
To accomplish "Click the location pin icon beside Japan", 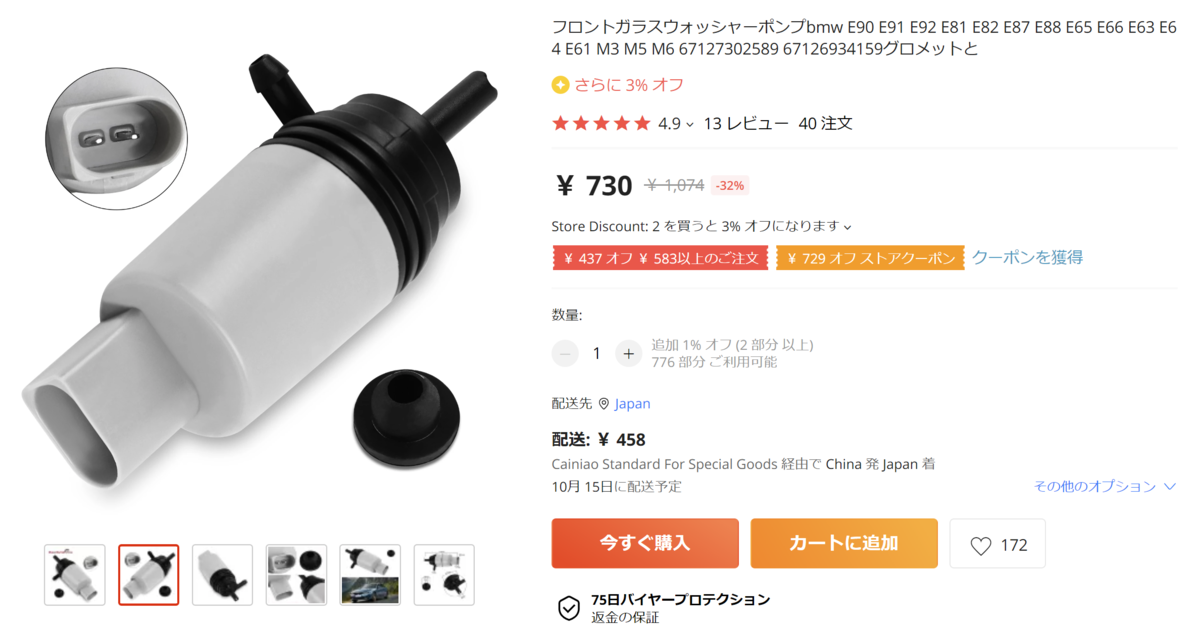I will (x=603, y=404).
